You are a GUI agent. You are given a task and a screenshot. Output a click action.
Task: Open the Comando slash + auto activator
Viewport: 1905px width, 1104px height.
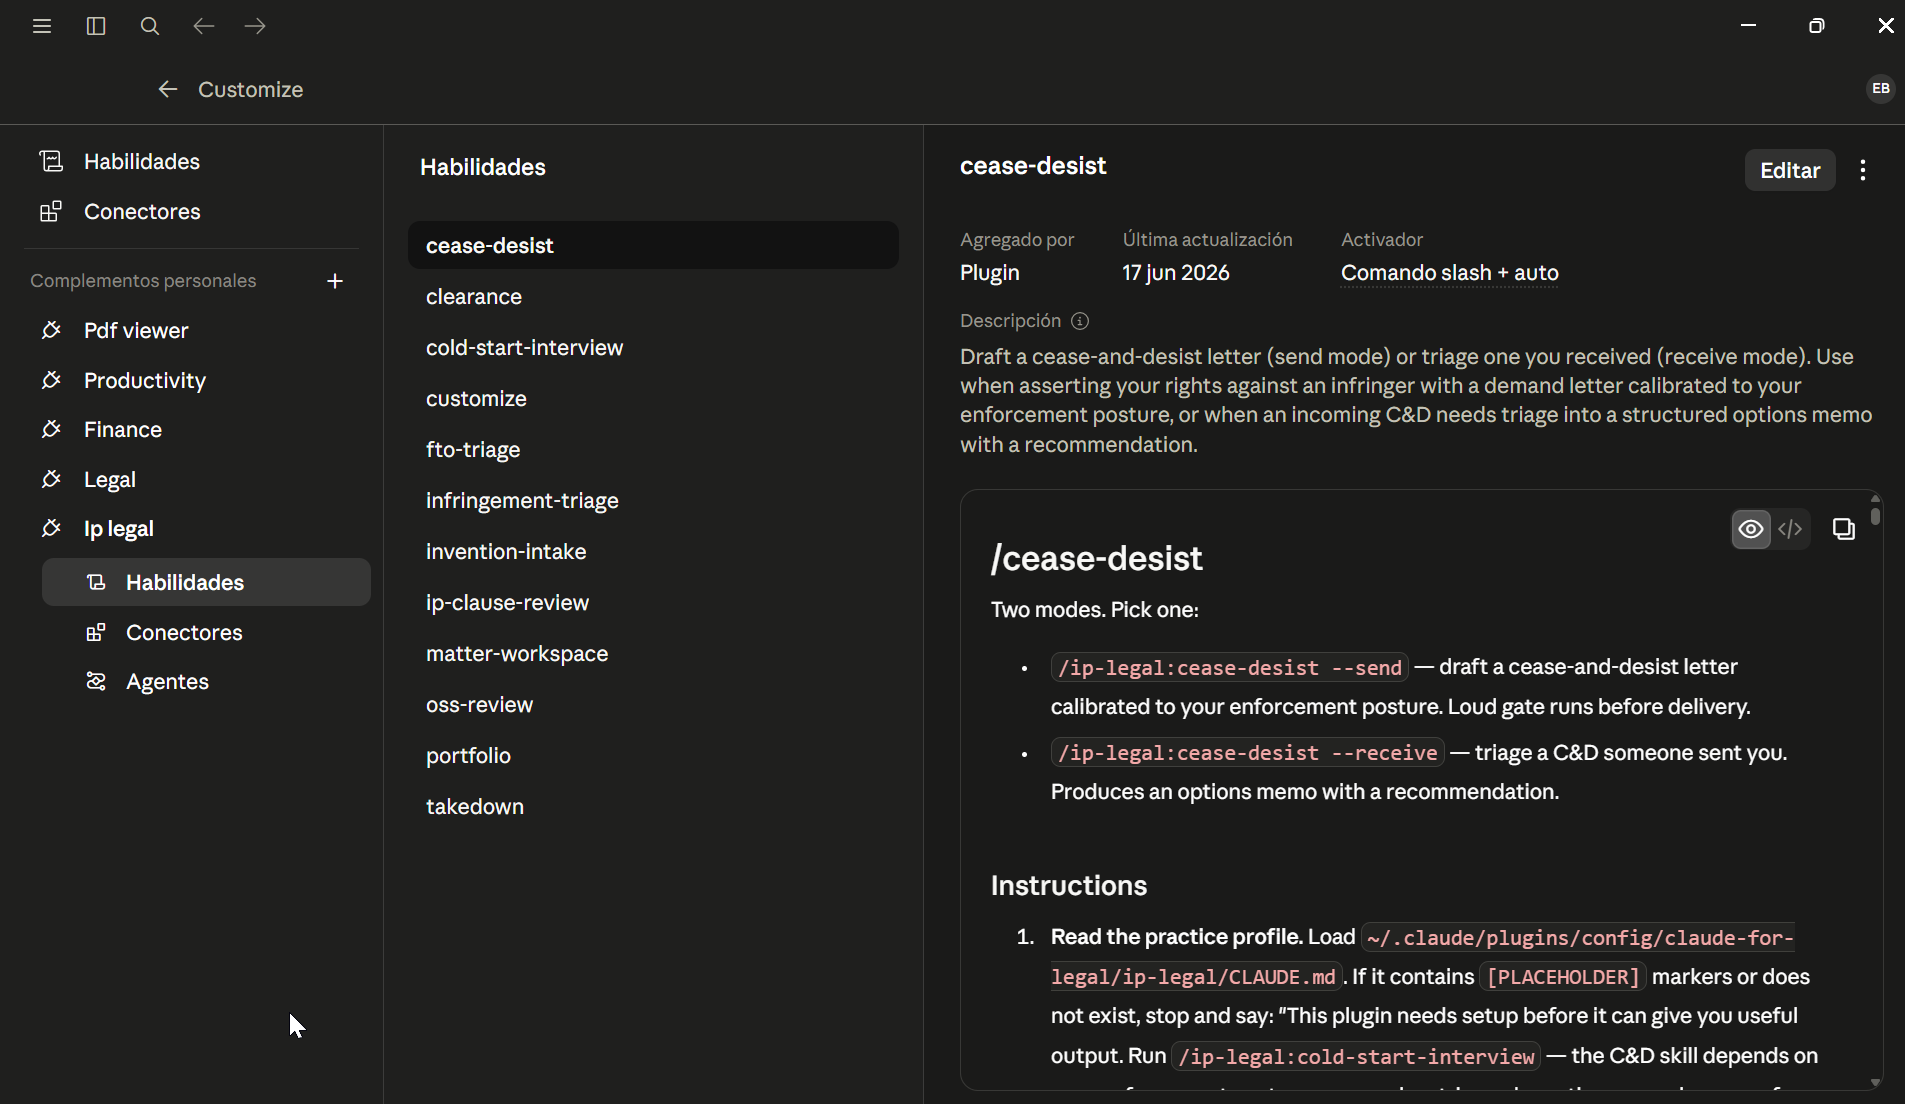tap(1449, 273)
